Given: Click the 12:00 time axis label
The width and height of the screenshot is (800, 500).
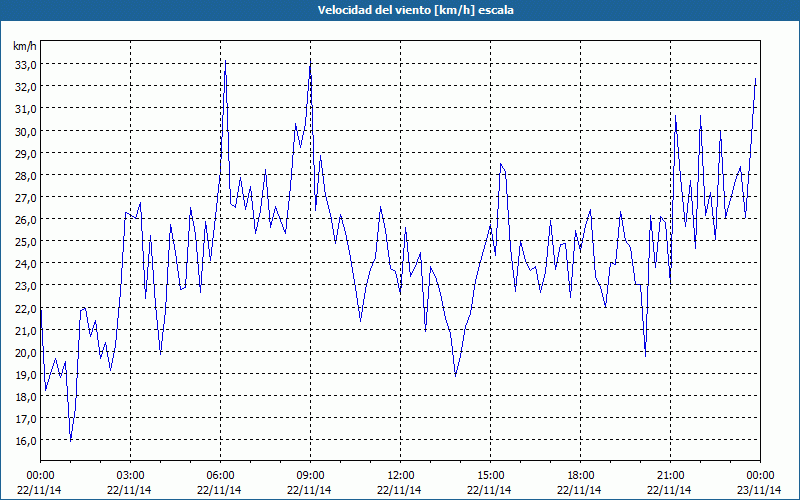Looking at the screenshot, I should pyautogui.click(x=401, y=476).
